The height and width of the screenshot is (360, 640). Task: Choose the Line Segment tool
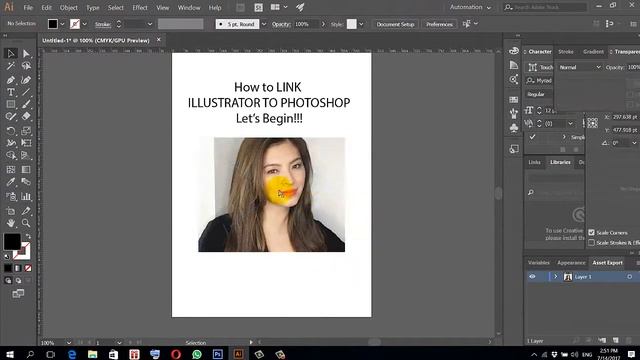[x=26, y=92]
